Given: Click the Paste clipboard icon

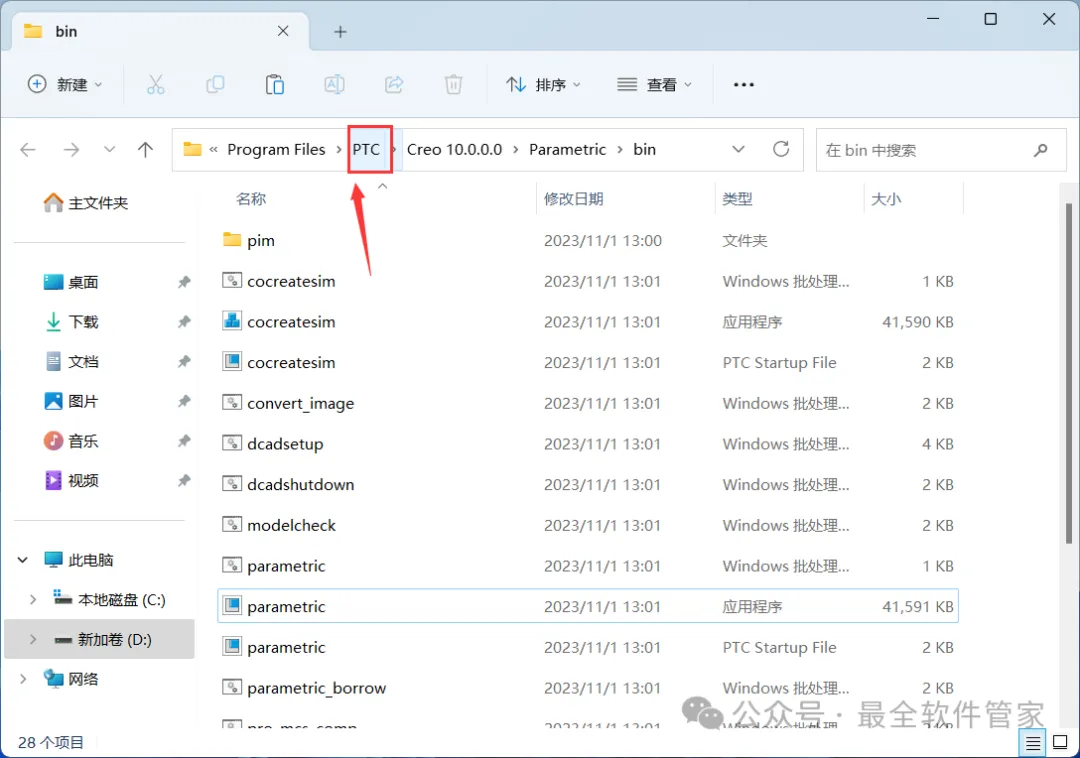Looking at the screenshot, I should tap(275, 85).
